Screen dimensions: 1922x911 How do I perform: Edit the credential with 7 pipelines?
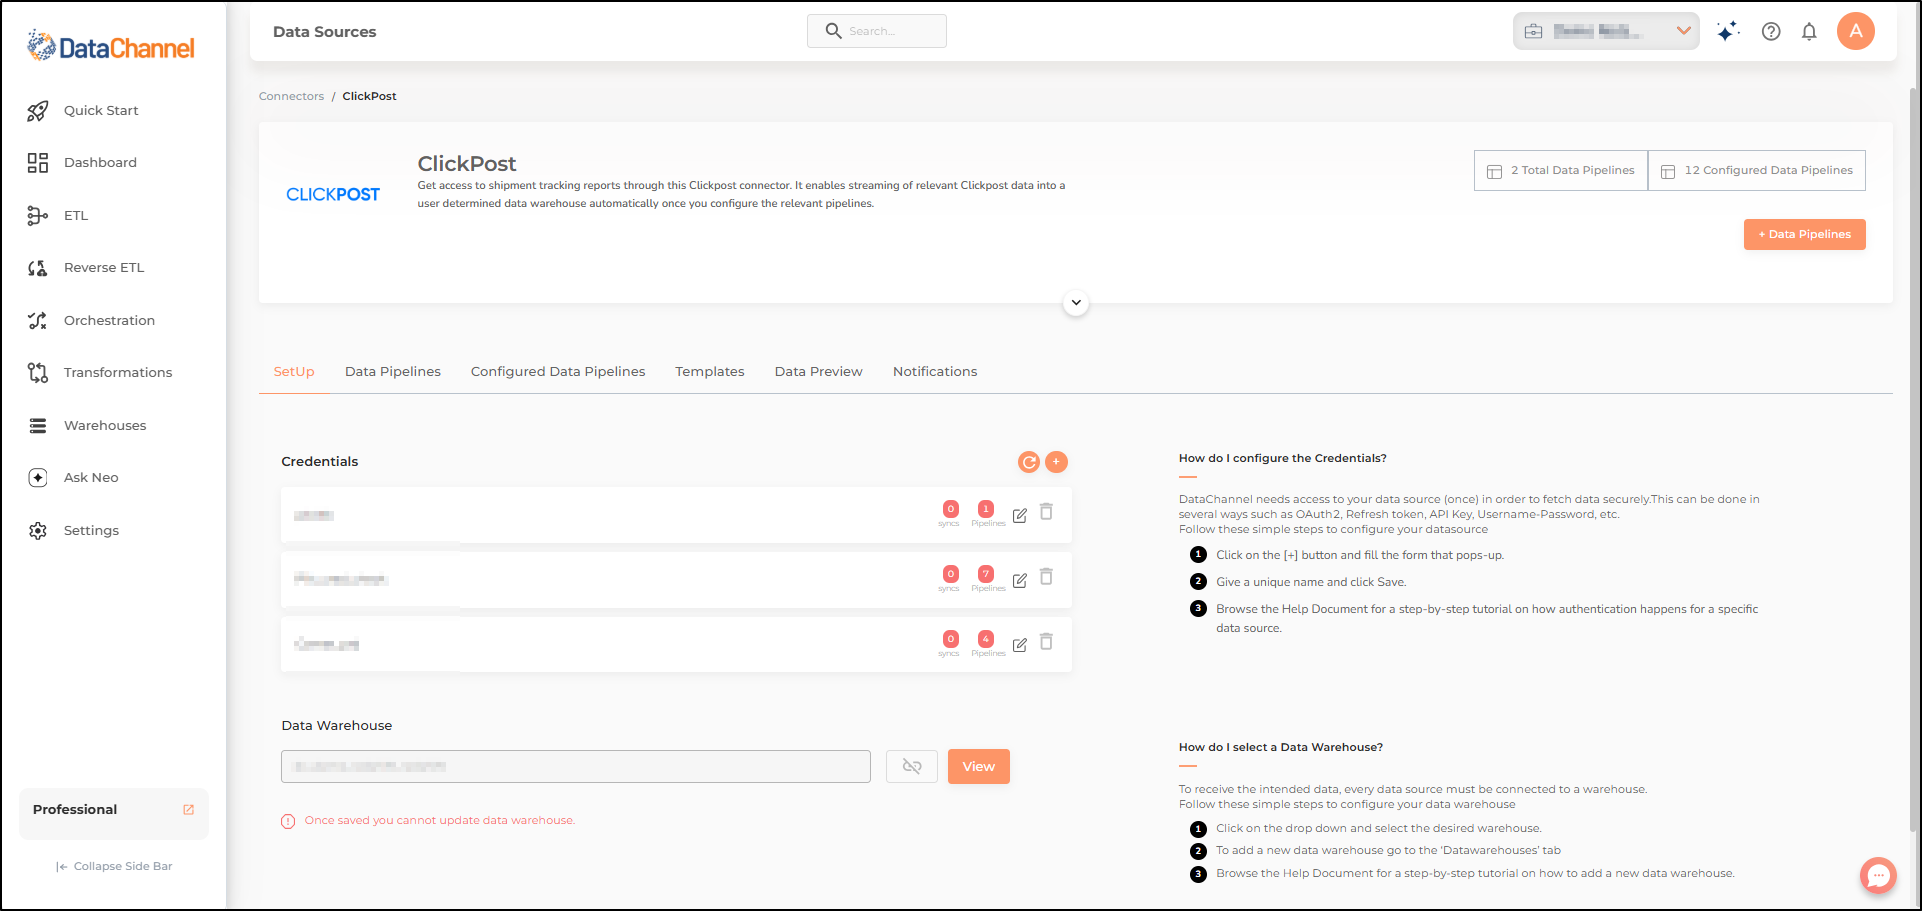tap(1019, 581)
